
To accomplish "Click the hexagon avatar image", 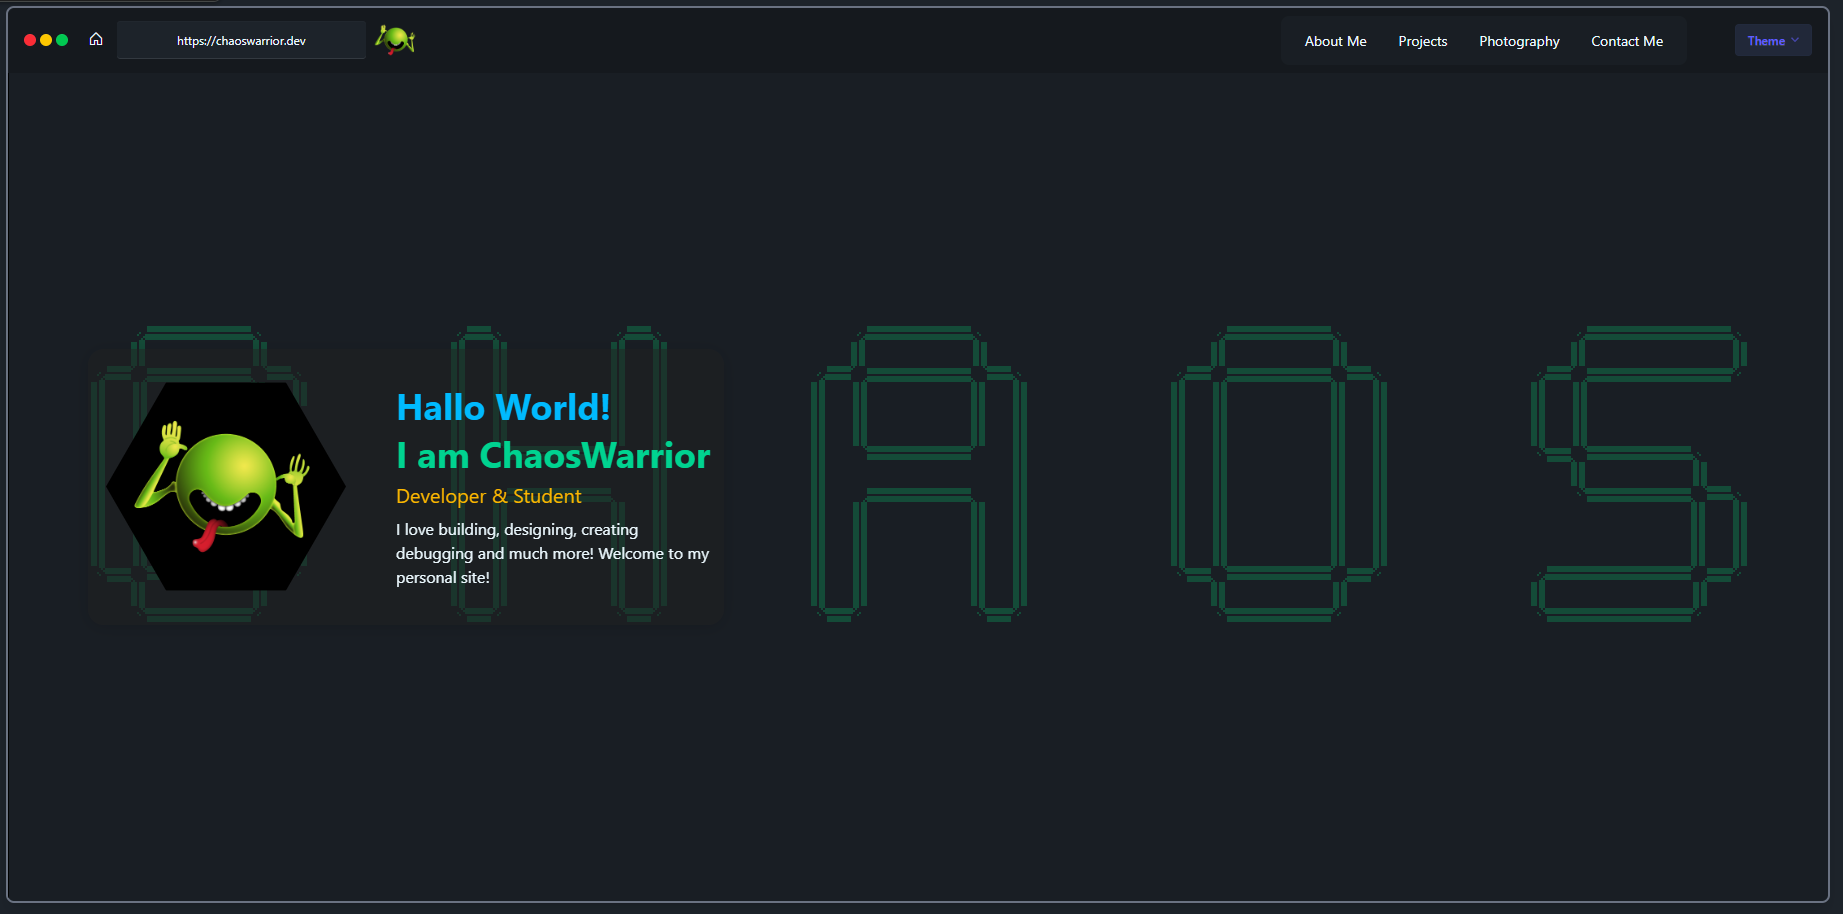I will click(x=226, y=487).
